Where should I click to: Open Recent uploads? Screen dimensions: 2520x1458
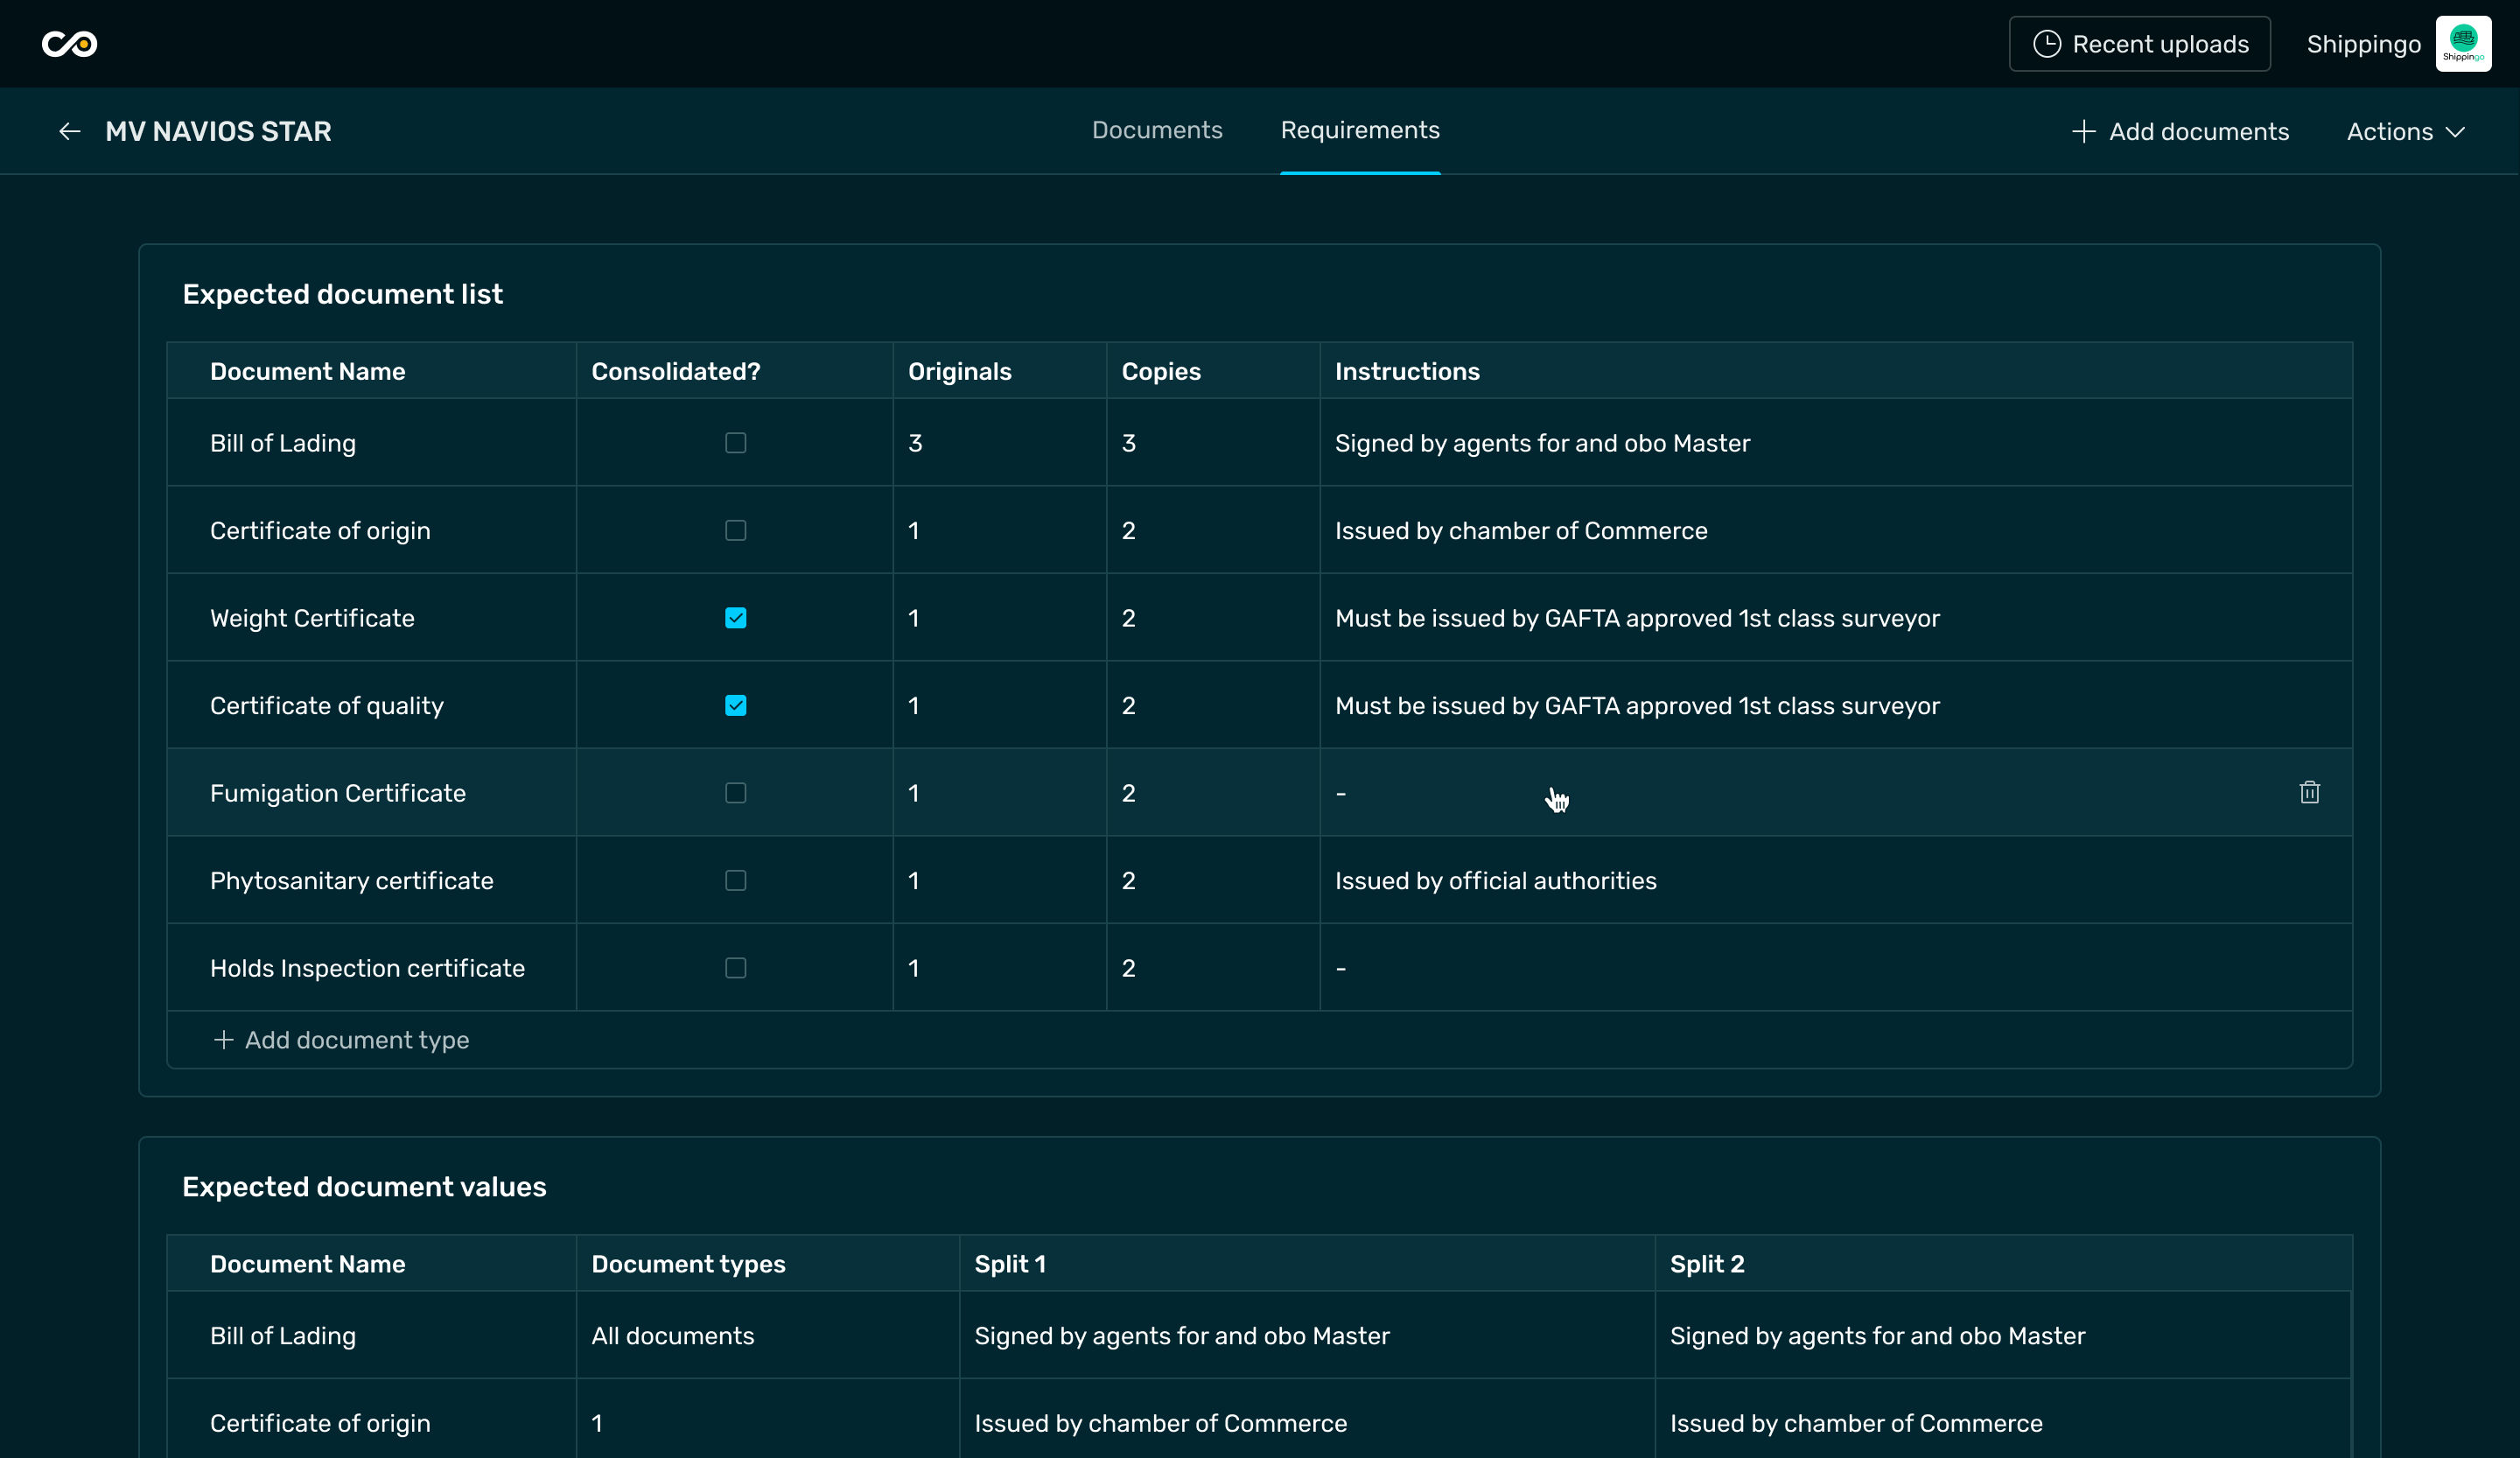click(x=2159, y=44)
